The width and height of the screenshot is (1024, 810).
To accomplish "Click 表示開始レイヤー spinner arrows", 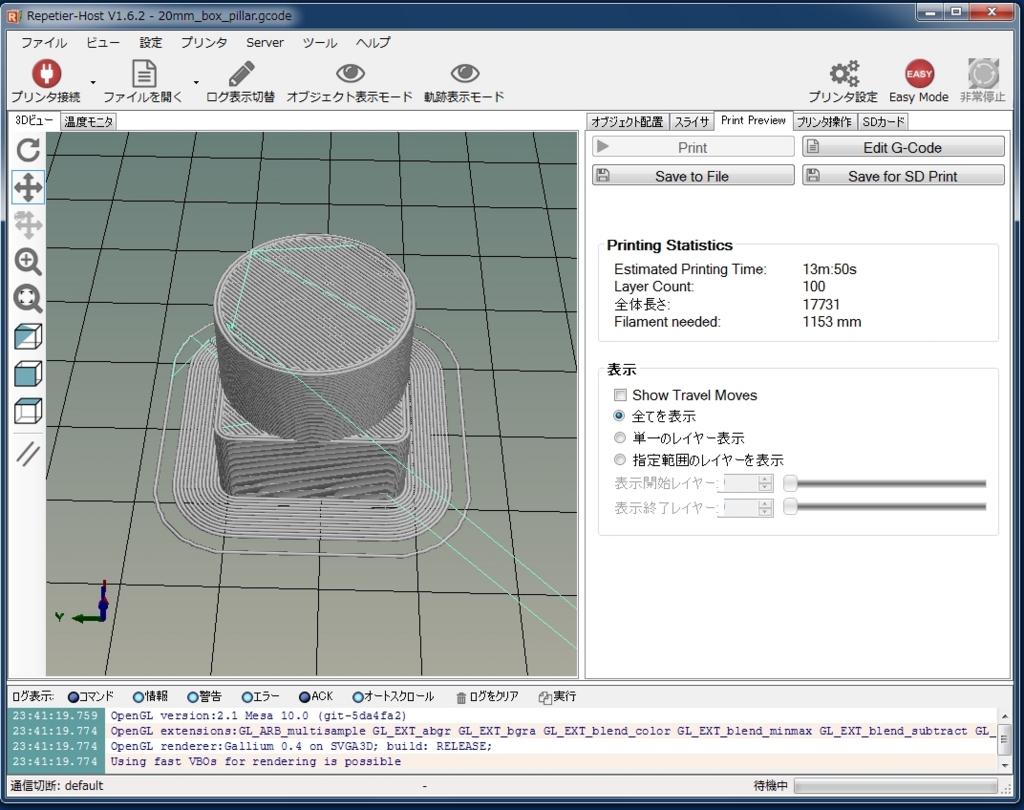I will [x=765, y=483].
